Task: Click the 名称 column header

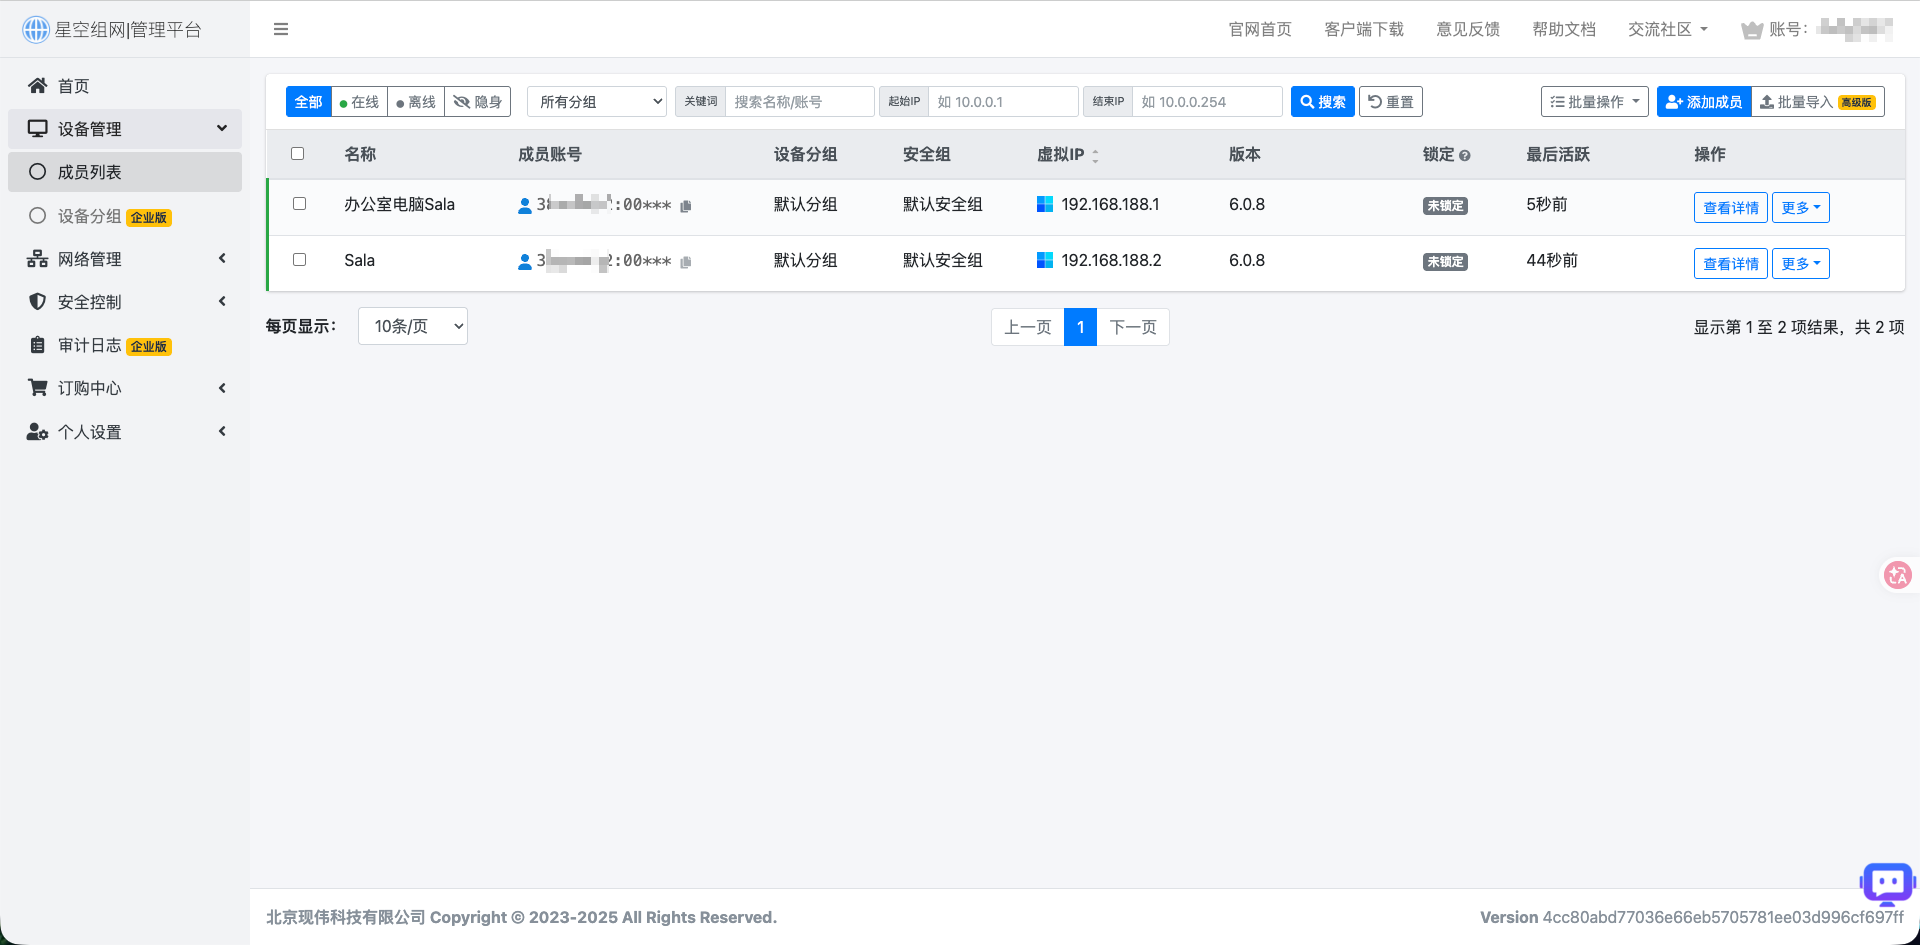Action: (x=360, y=154)
